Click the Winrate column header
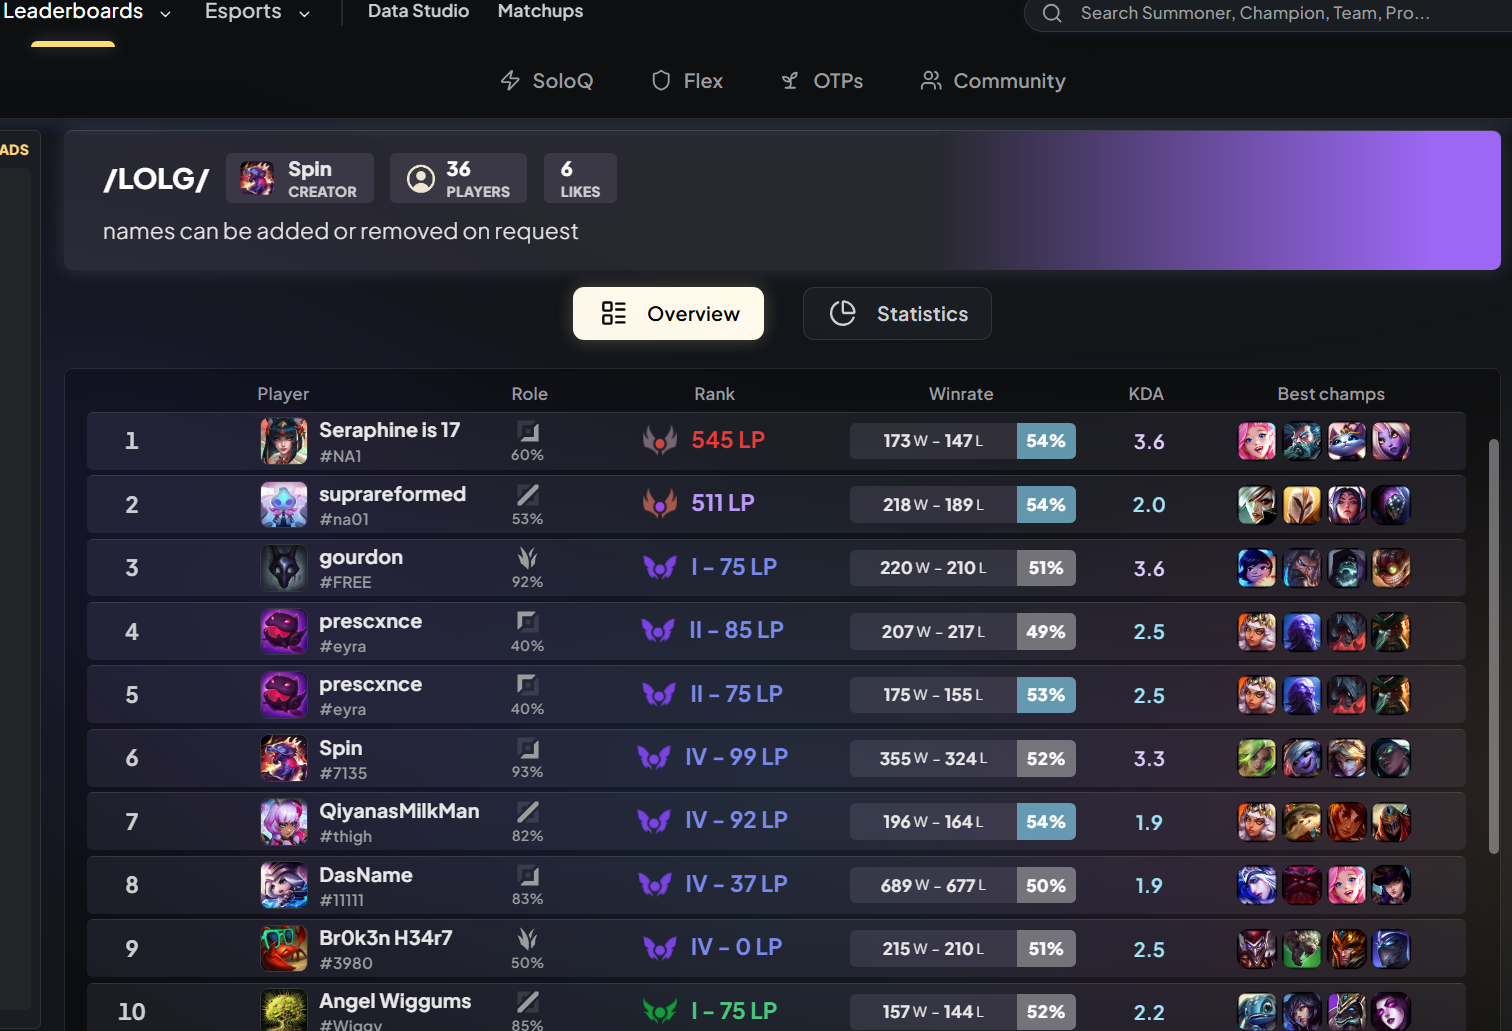 pyautogui.click(x=961, y=394)
